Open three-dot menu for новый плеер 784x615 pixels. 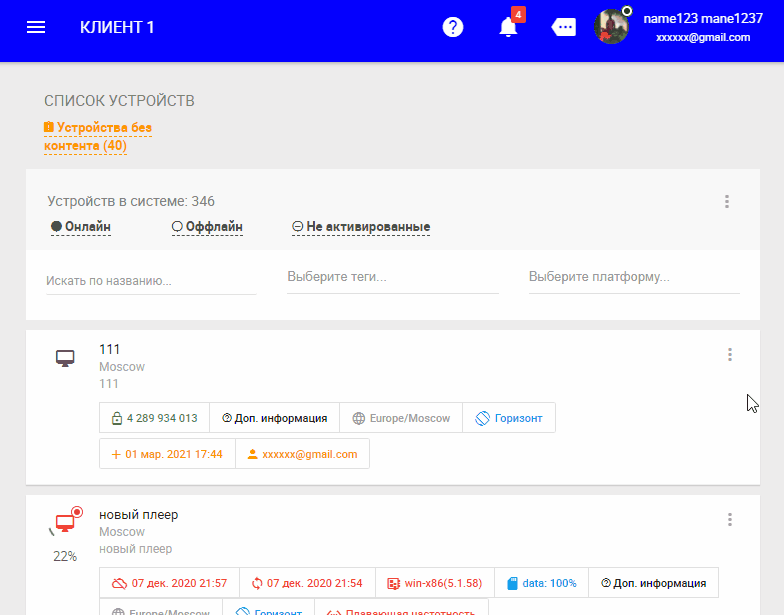[730, 519]
